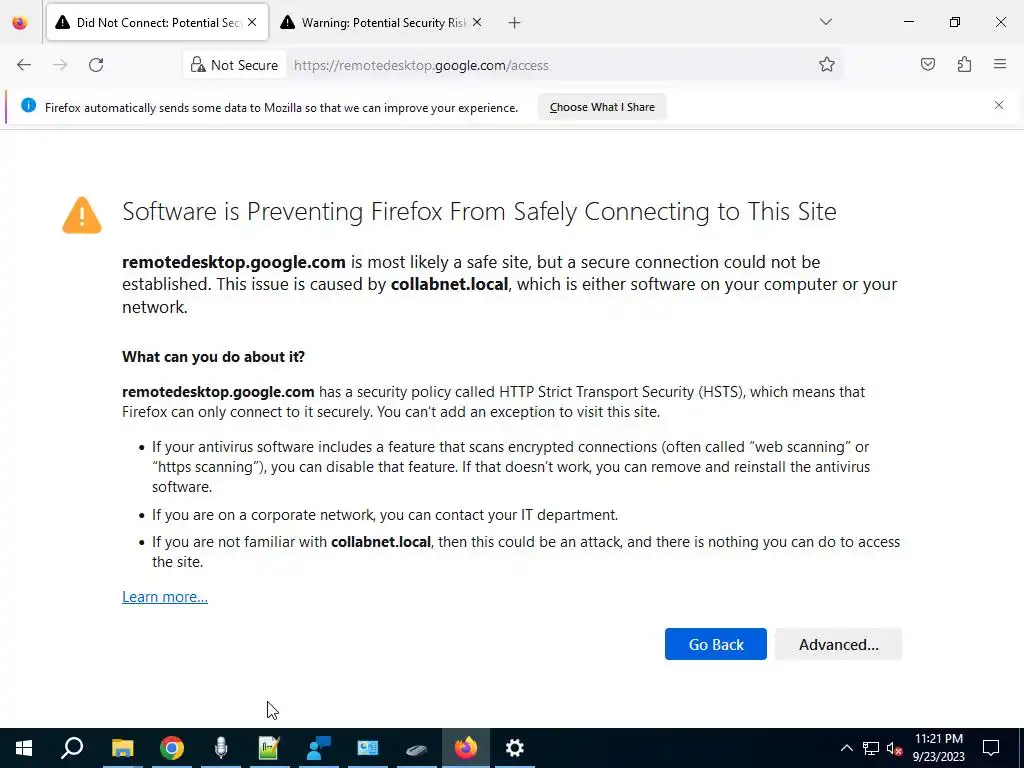Viewport: 1024px width, 768px height.
Task: Dismiss the Mozilla data notification bar
Action: [x=998, y=105]
